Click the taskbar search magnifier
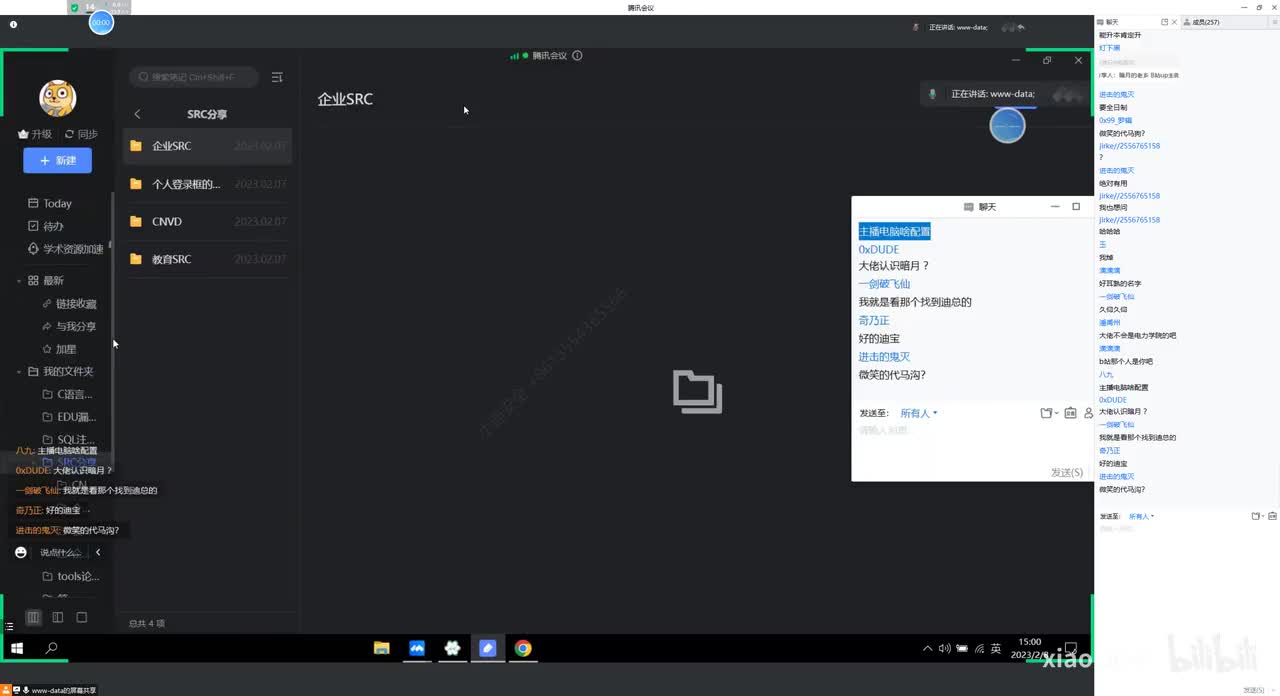The width and height of the screenshot is (1280, 696). (x=52, y=648)
